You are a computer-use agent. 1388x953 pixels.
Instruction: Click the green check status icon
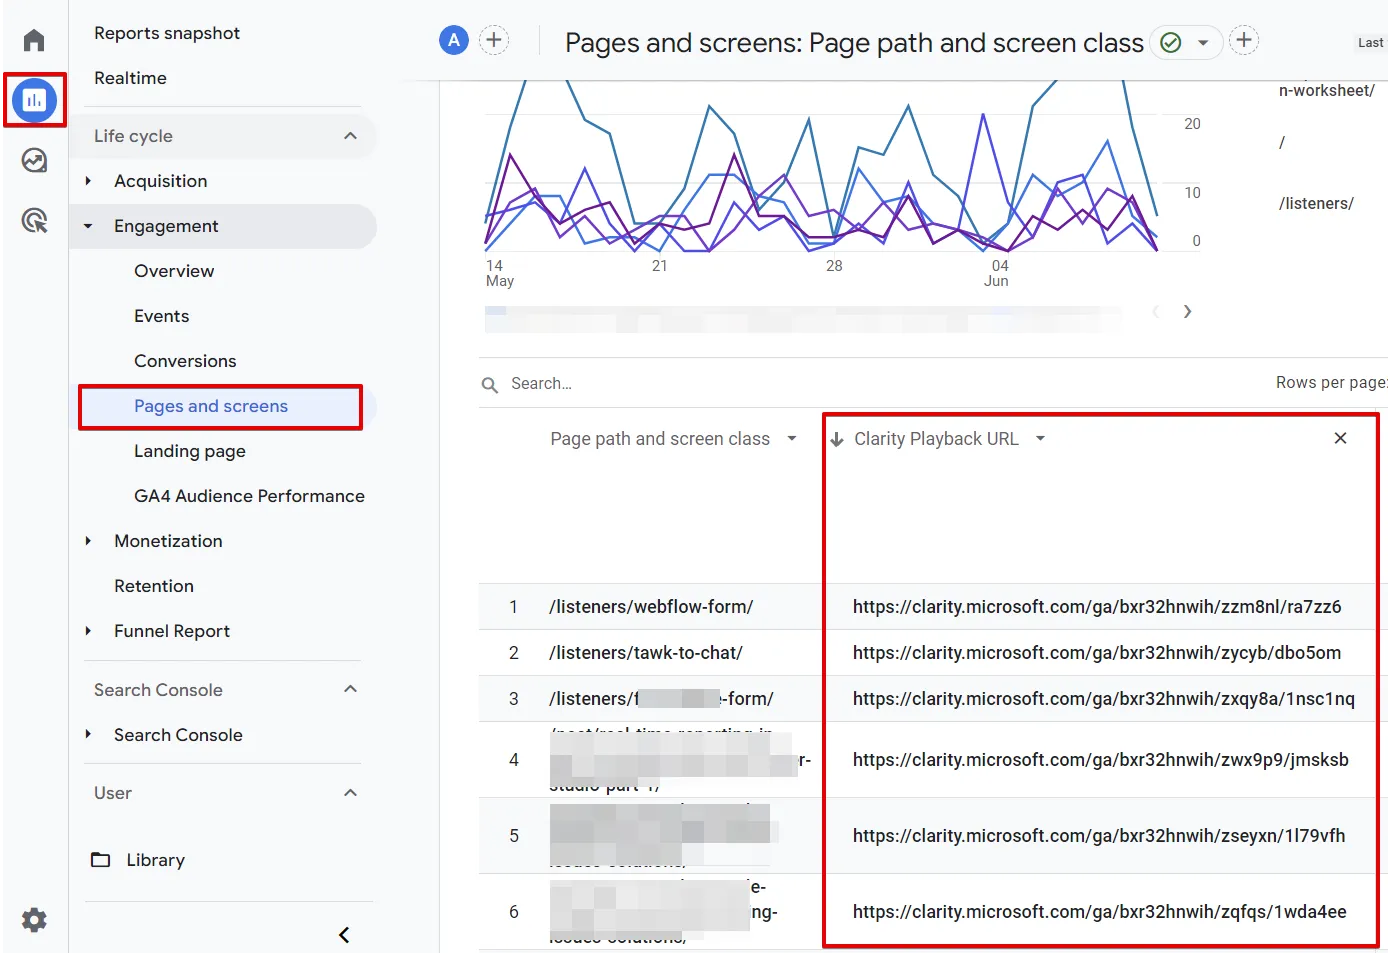(1171, 43)
